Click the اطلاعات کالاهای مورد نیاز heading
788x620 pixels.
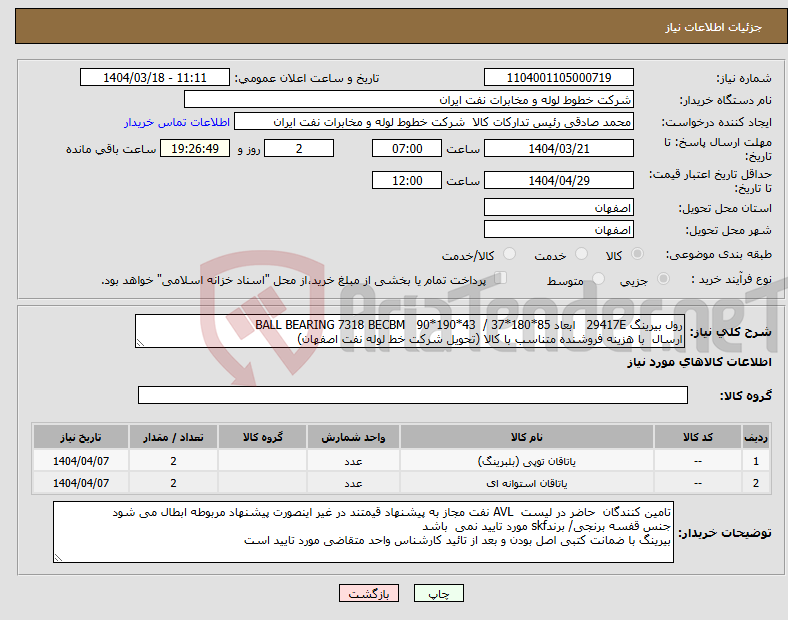[x=699, y=362]
